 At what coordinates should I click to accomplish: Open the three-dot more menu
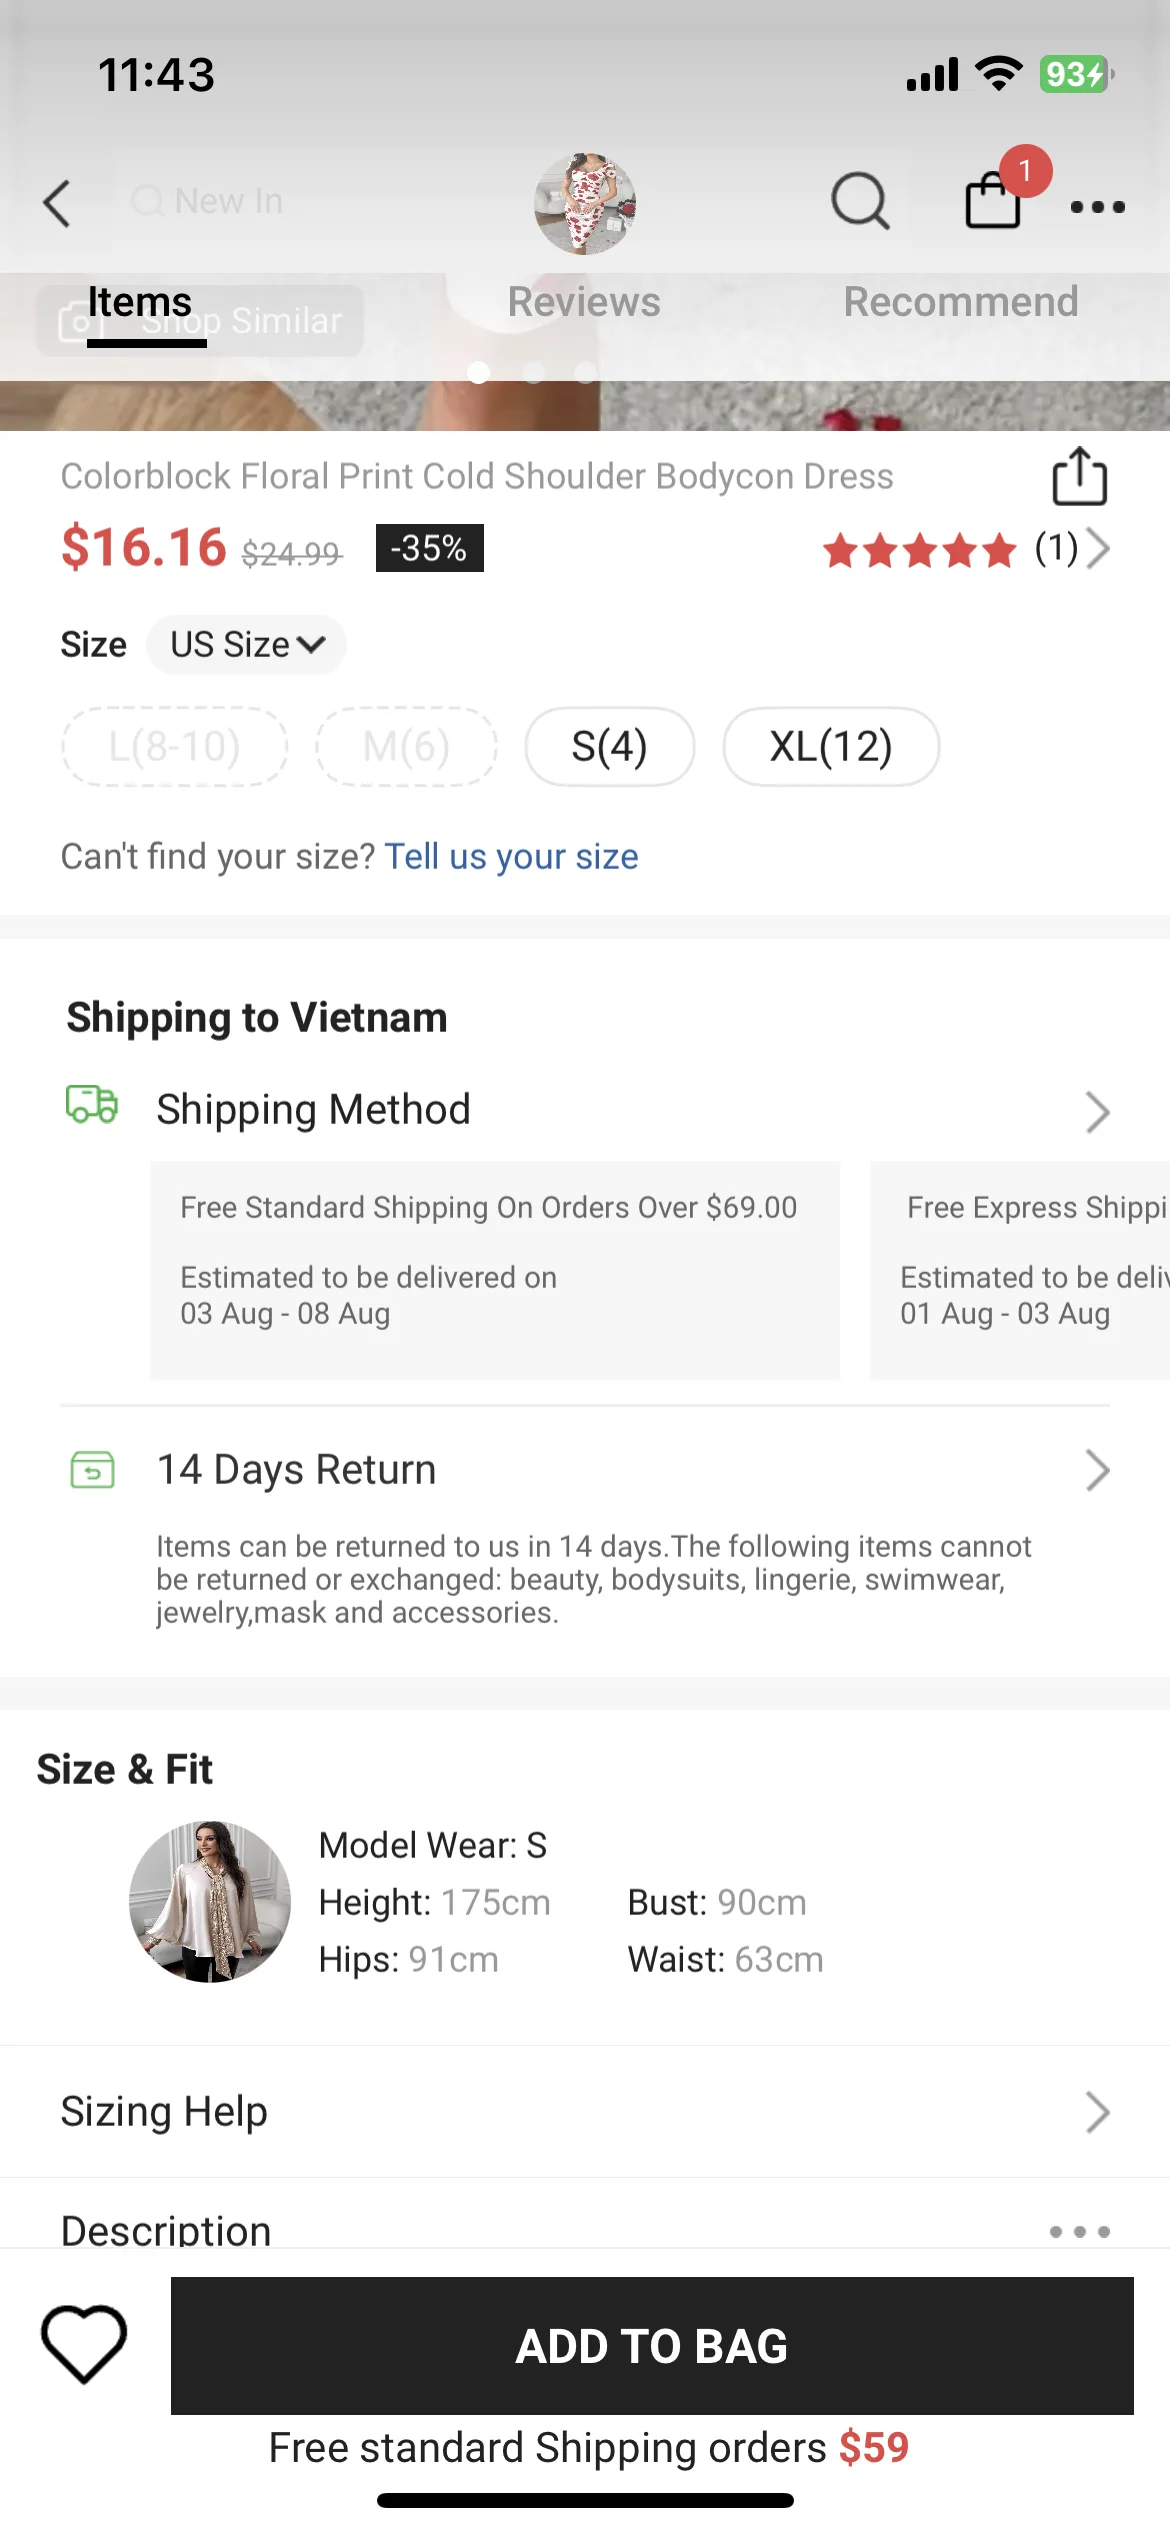coord(1097,207)
